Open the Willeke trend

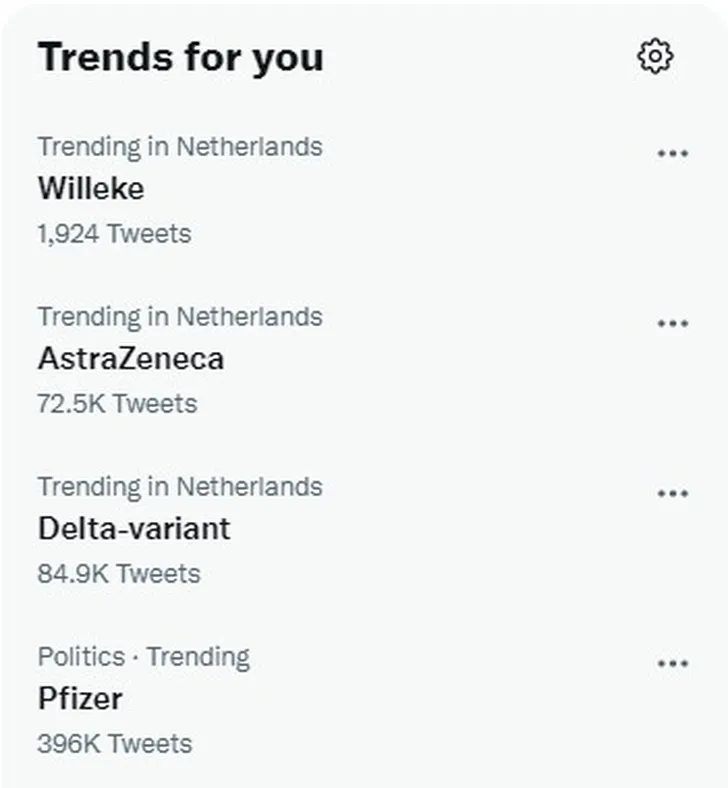(91, 188)
